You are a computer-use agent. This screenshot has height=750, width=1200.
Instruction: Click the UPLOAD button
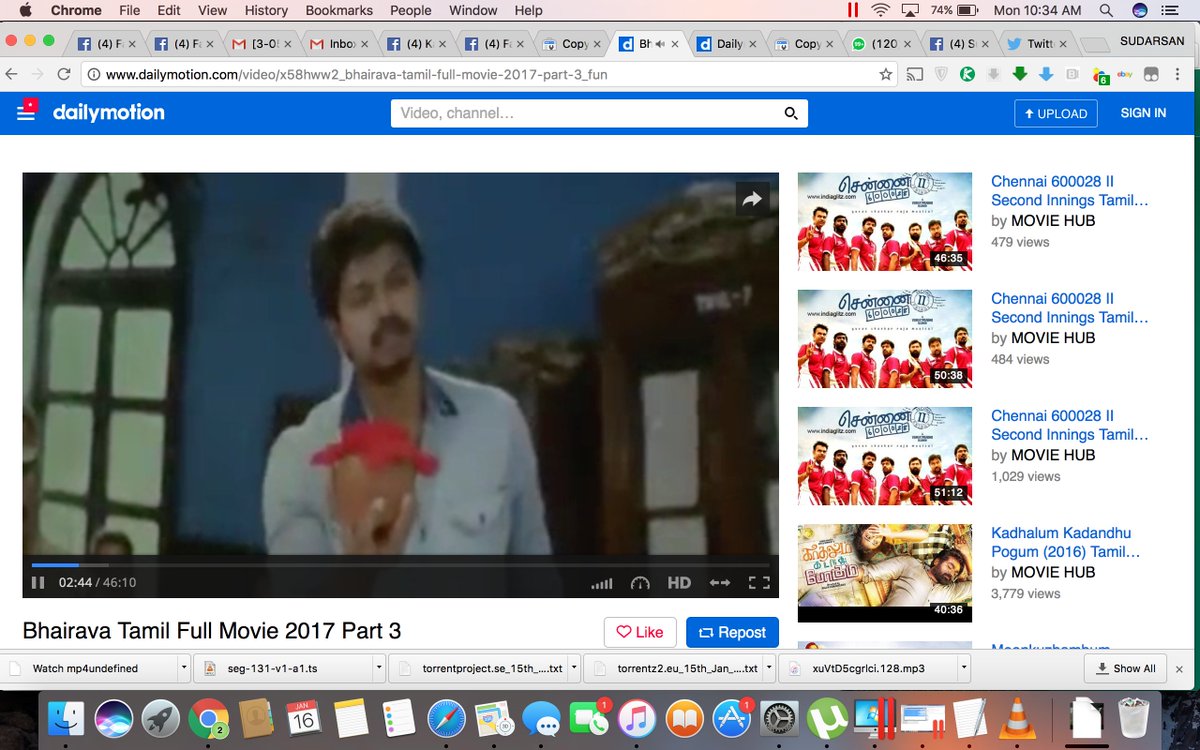click(1055, 113)
